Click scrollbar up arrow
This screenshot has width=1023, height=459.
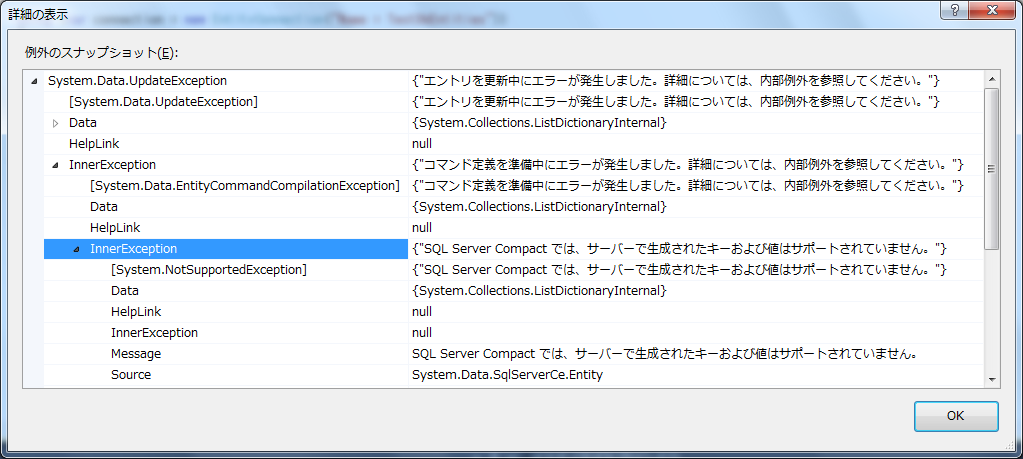992,80
